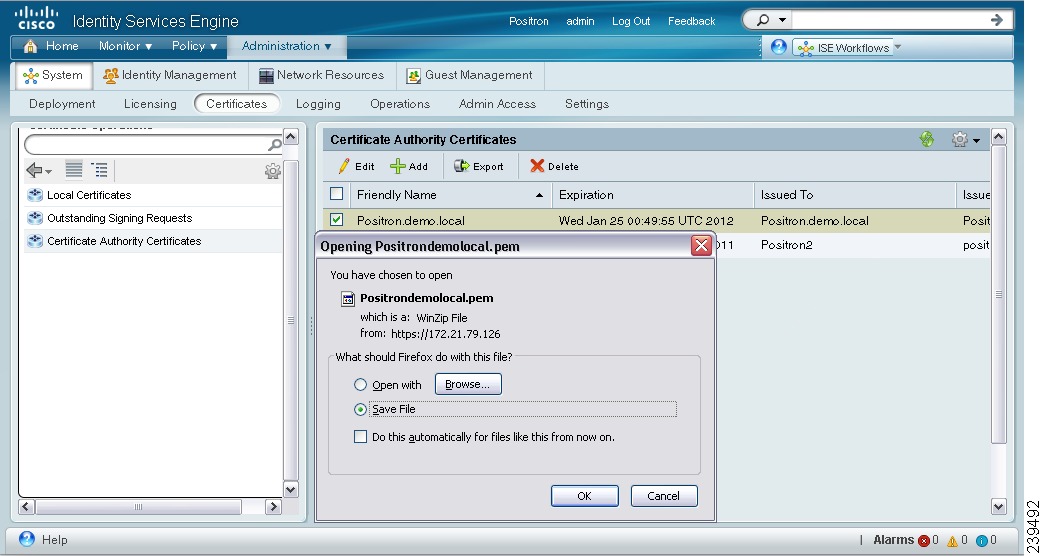
Task: Open the blue help question mark icon
Action: (x=778, y=47)
